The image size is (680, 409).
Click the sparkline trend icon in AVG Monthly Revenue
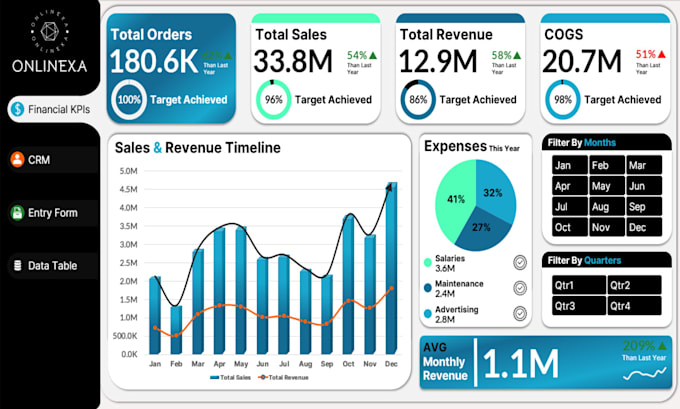(x=644, y=374)
